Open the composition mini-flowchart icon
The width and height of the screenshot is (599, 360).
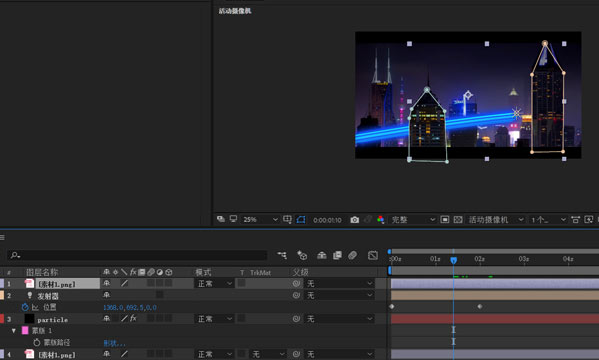point(282,255)
